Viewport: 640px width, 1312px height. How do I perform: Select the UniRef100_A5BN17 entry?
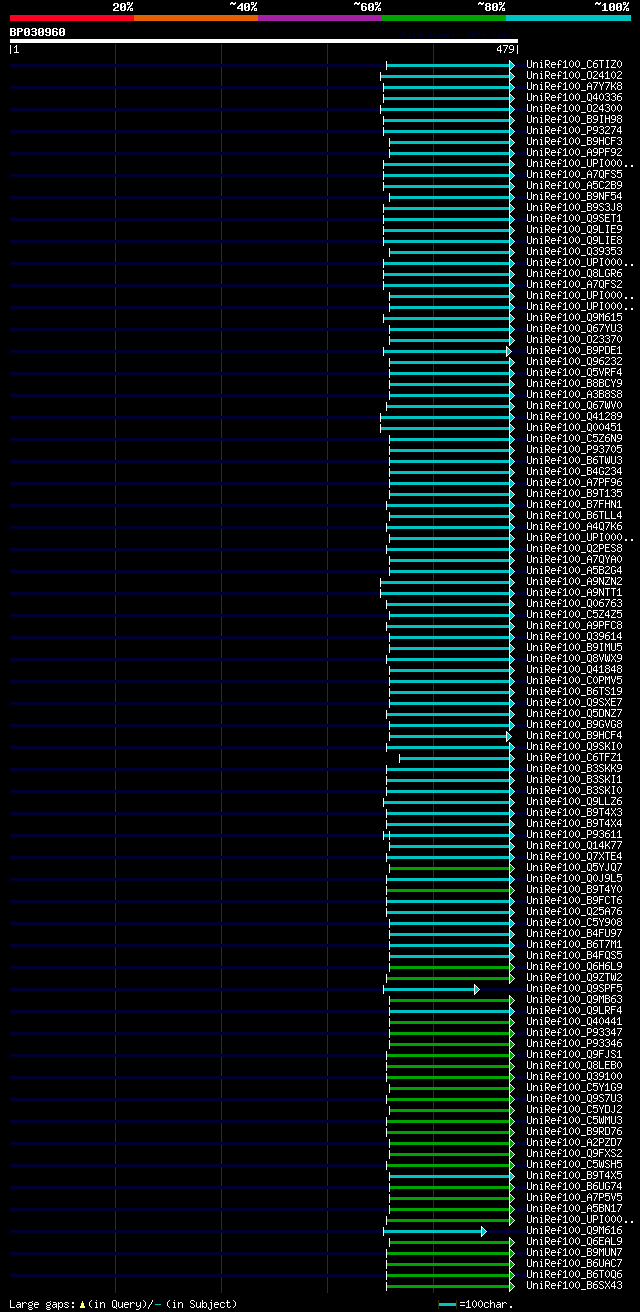[574, 1209]
